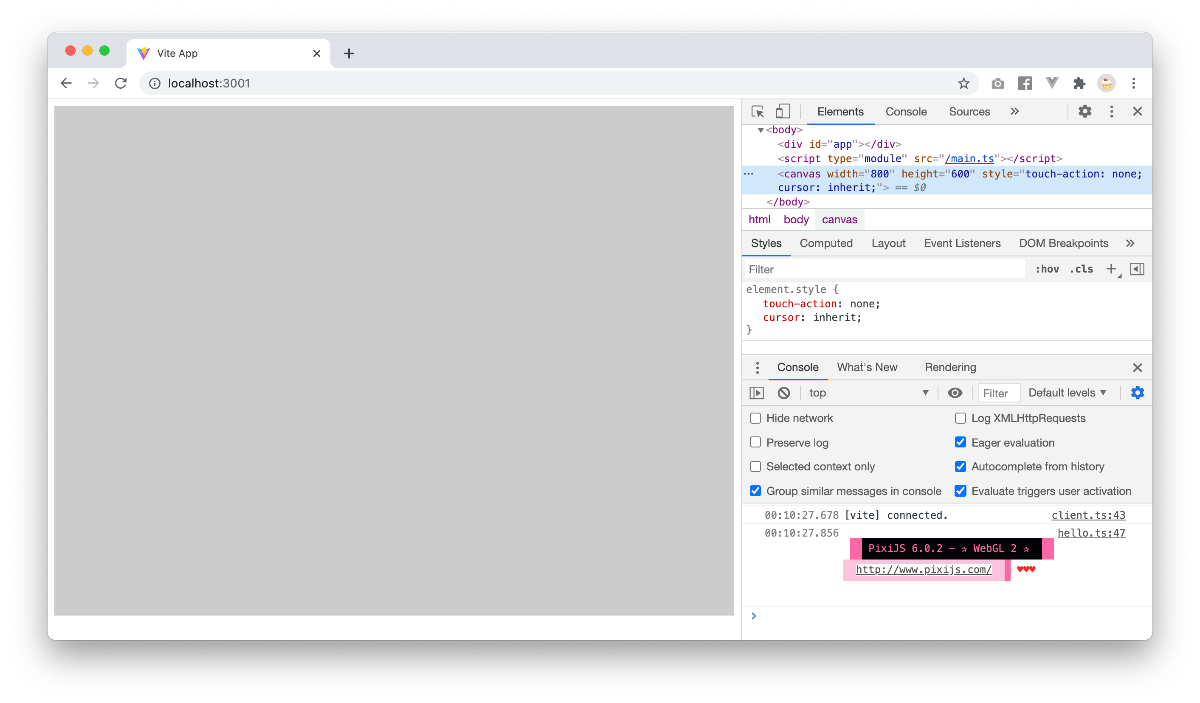Bookmark this page with star icon
Viewport: 1200px width, 703px height.
coord(964,83)
